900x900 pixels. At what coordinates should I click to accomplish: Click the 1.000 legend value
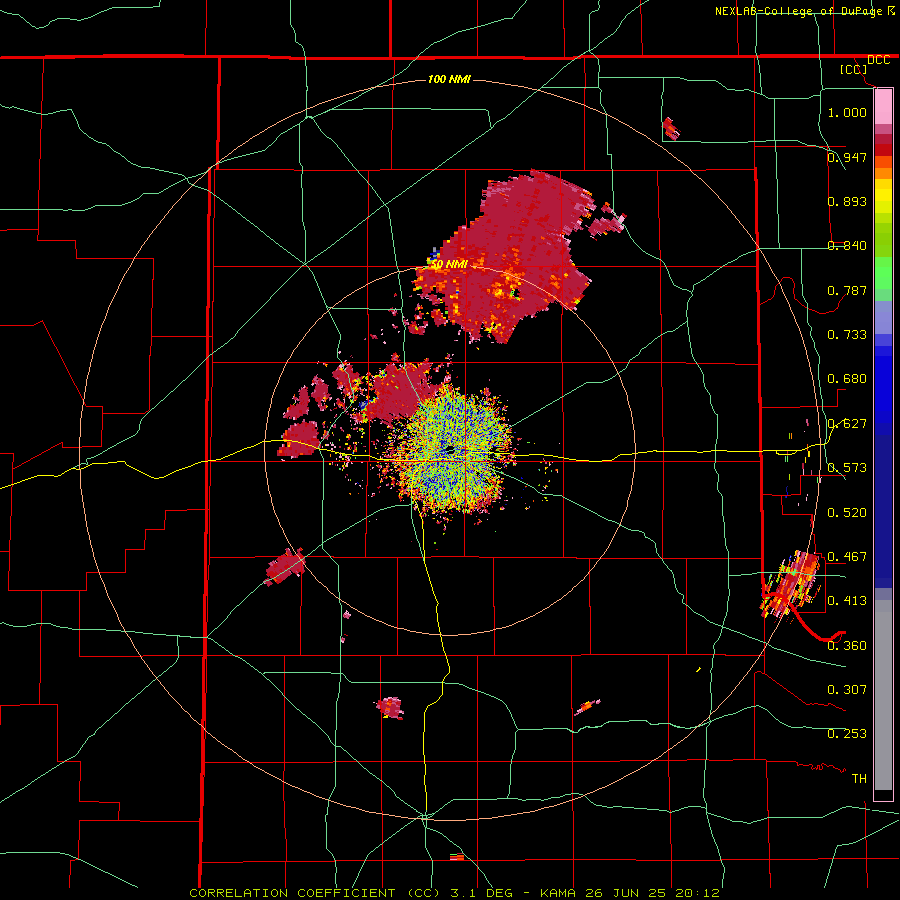click(x=847, y=112)
